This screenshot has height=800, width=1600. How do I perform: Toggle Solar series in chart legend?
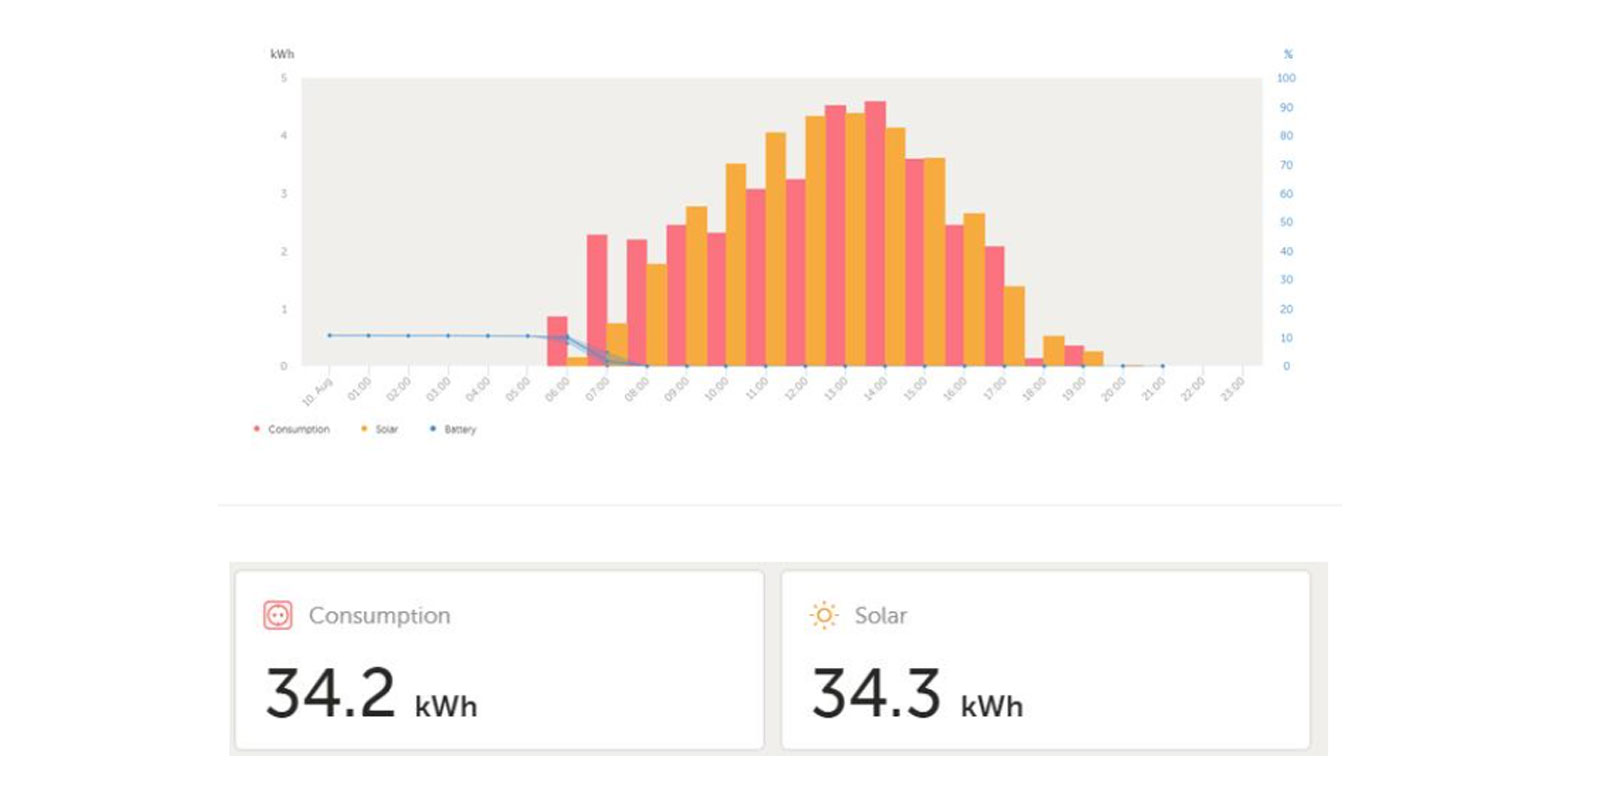point(380,429)
